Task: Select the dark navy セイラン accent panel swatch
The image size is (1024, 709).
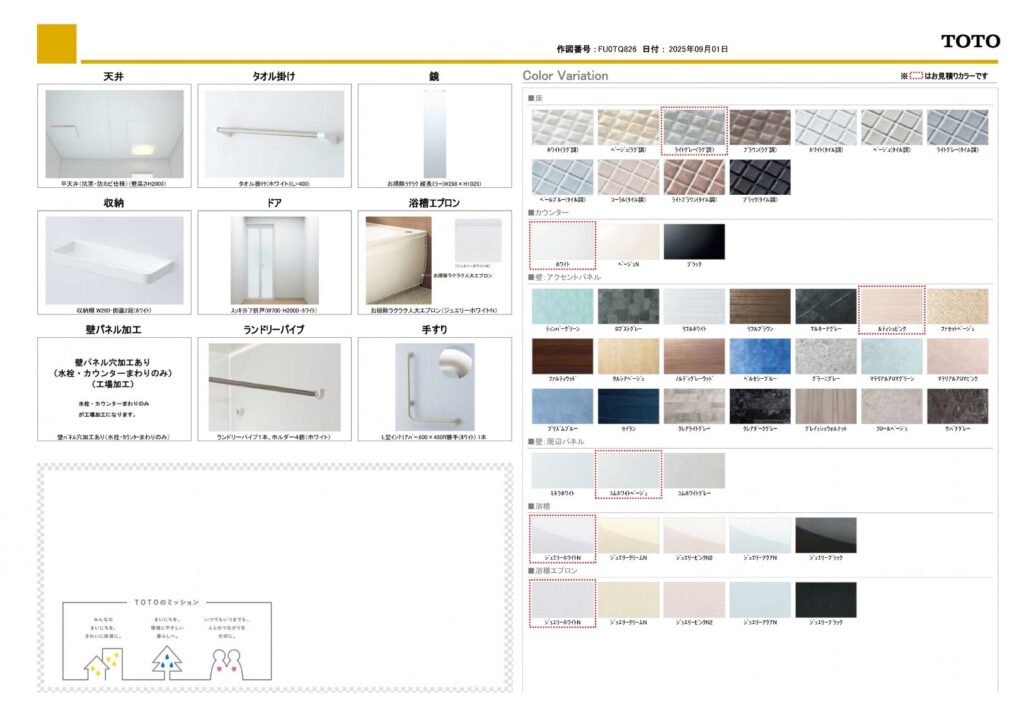Action: tap(628, 406)
